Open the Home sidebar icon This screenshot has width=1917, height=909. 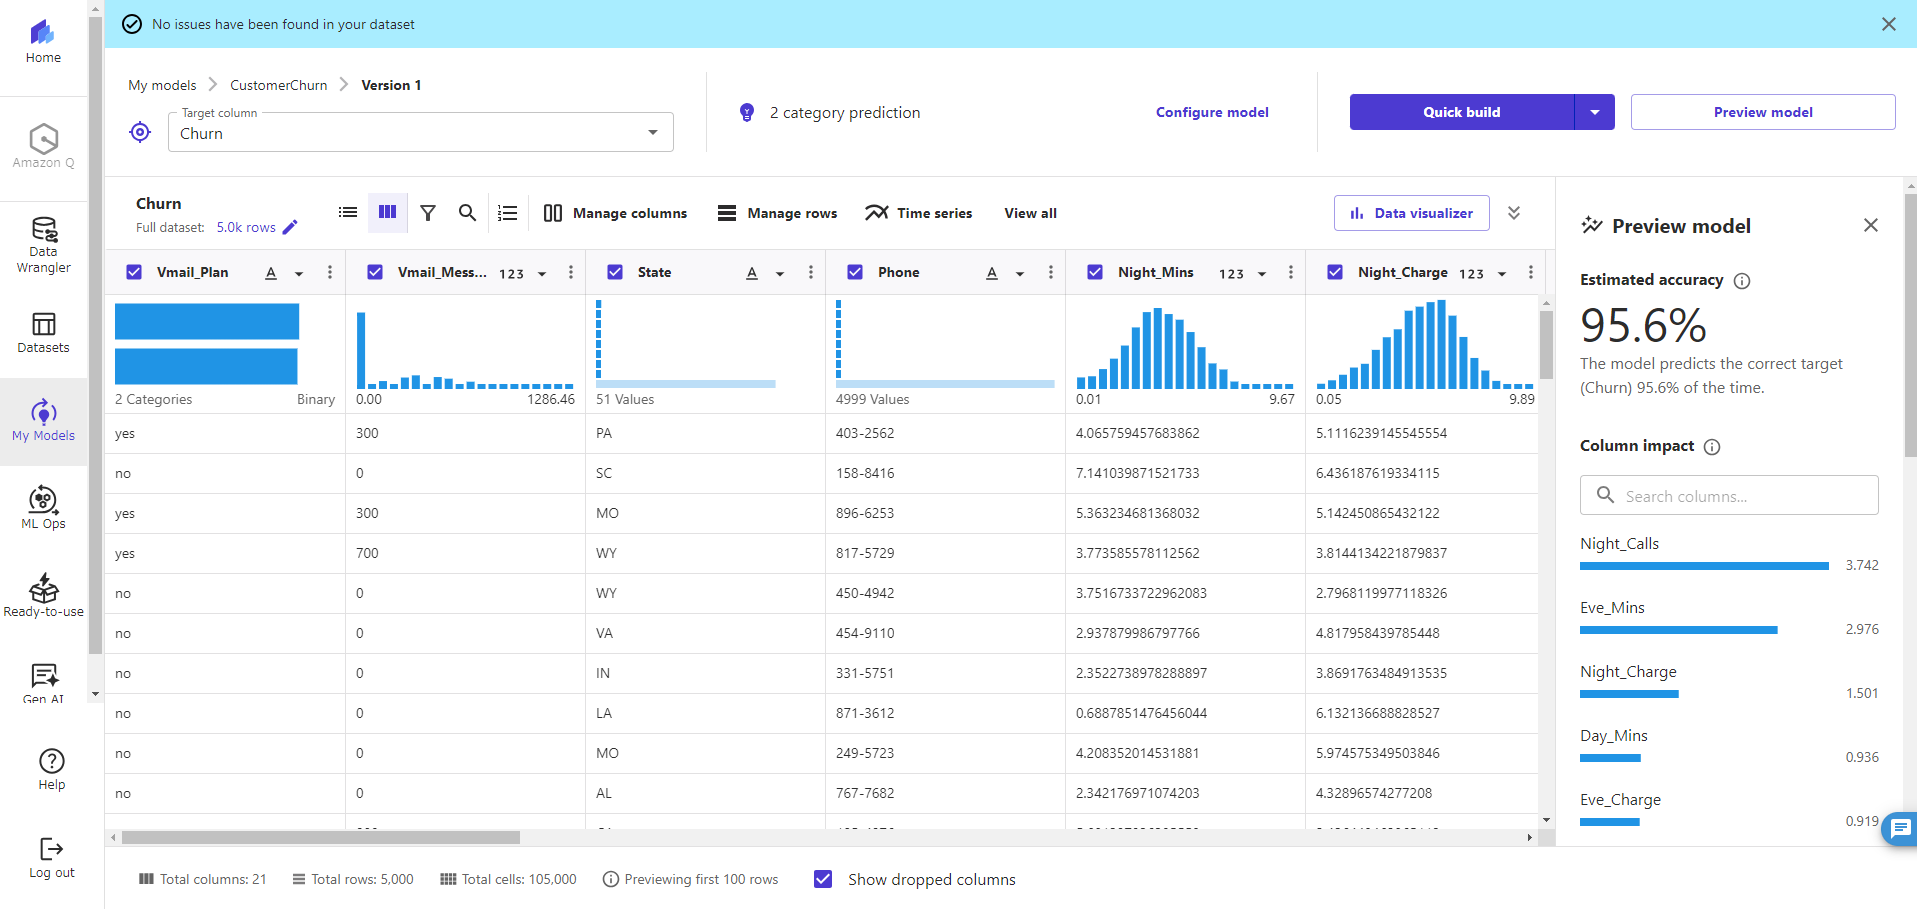click(43, 43)
